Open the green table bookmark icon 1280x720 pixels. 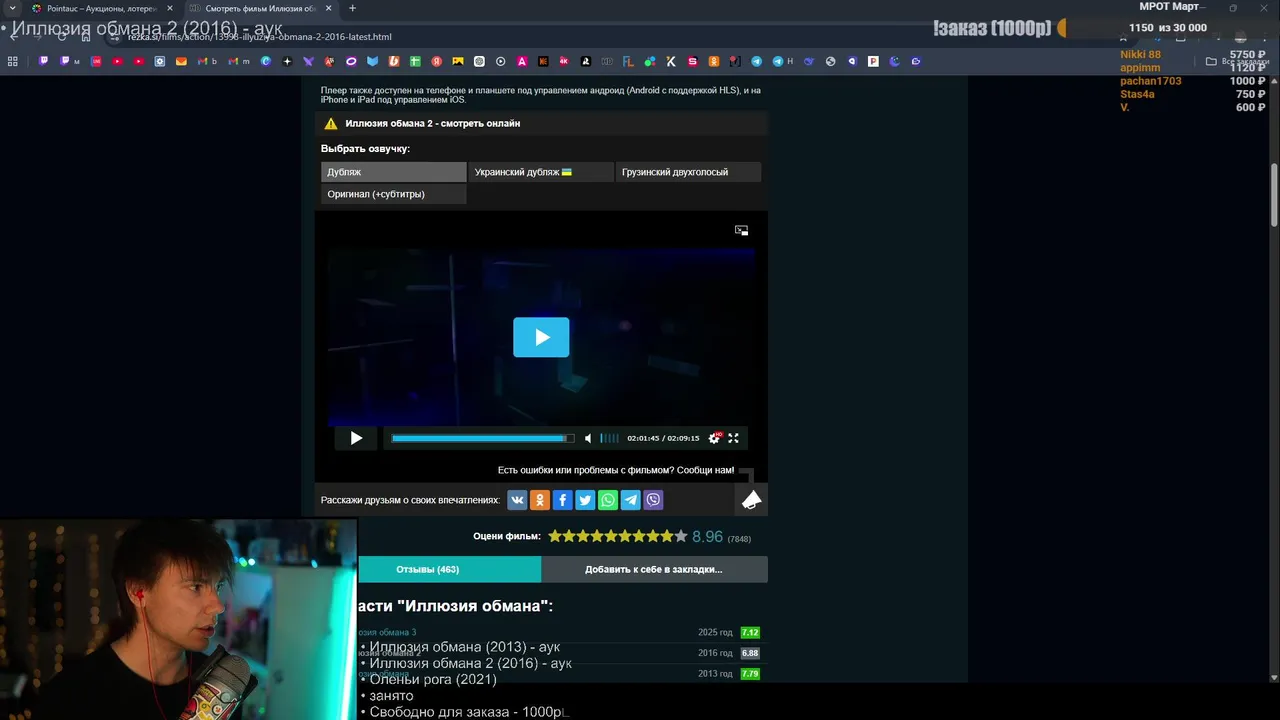point(415,61)
